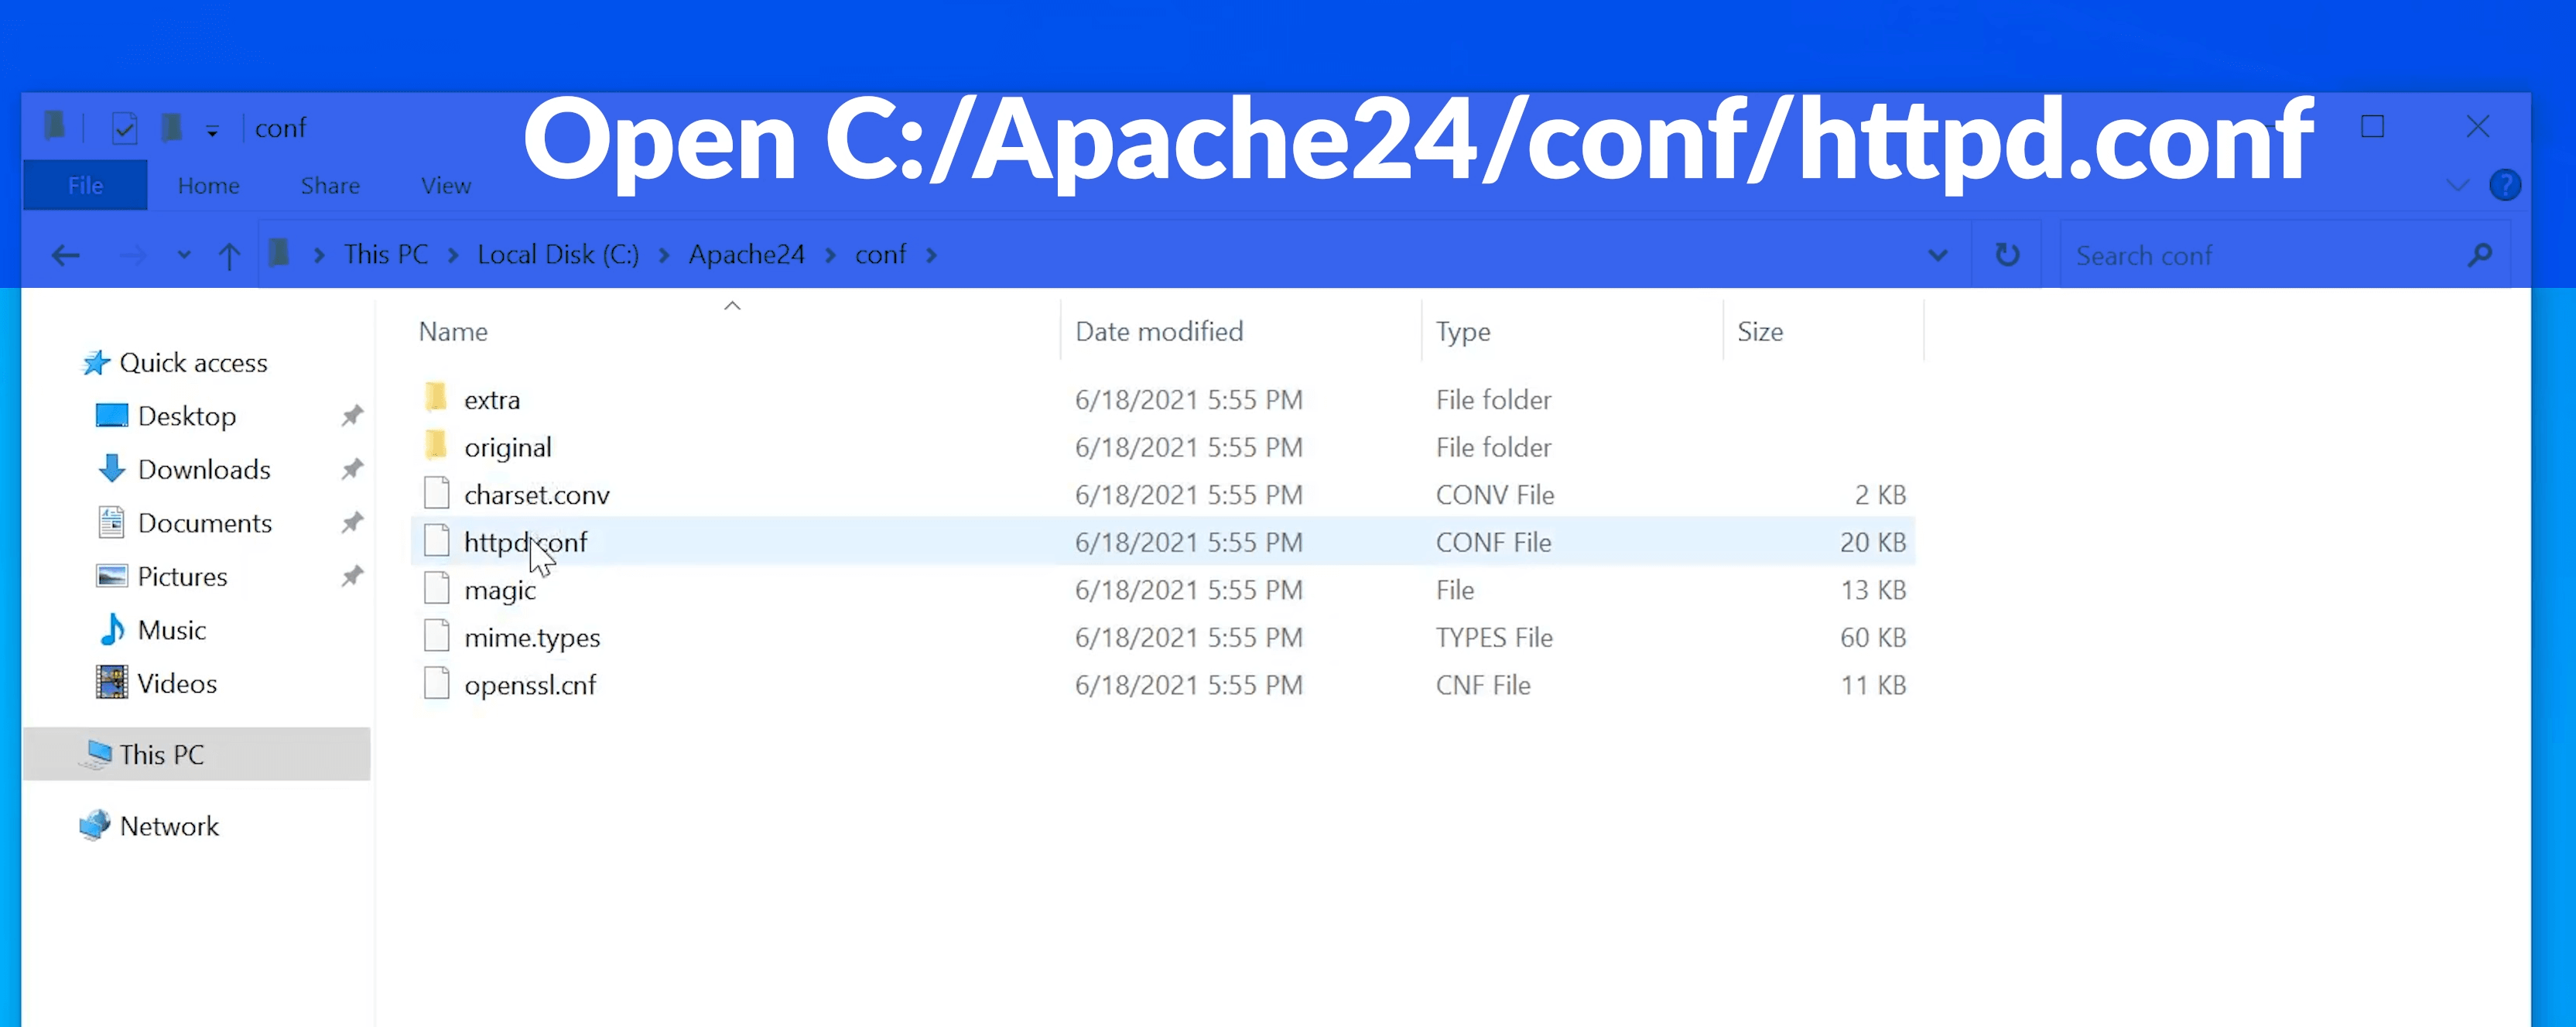Screen dimensions: 2576x1027
Task: Sort files by Name column
Action: 735,331
